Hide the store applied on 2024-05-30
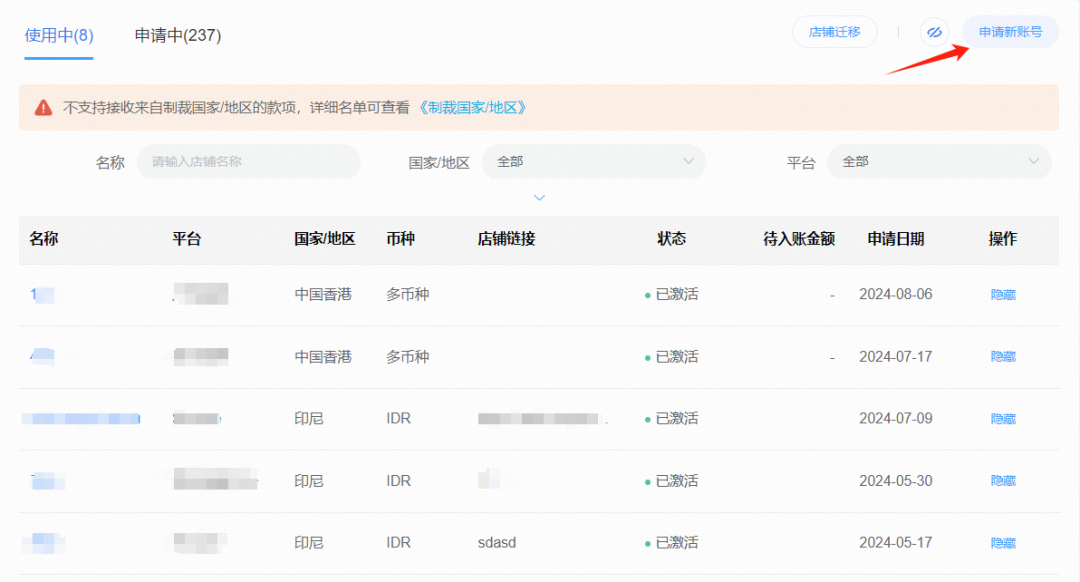Image resolution: width=1080 pixels, height=582 pixels. coord(1003,481)
